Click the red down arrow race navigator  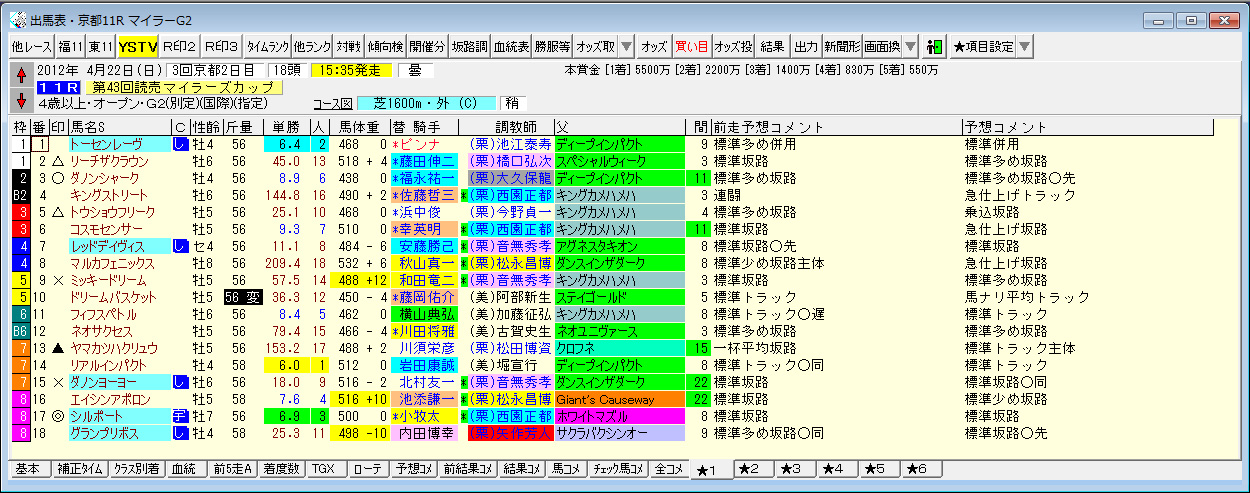pyautogui.click(x=22, y=99)
